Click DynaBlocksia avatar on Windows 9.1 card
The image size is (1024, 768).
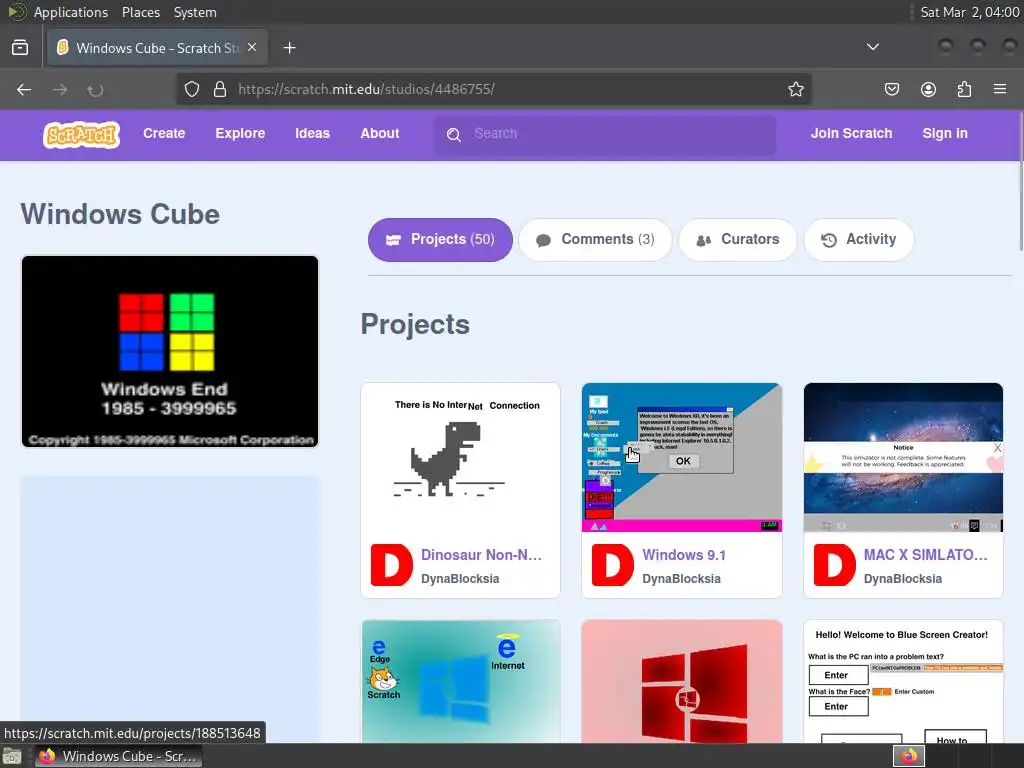click(x=613, y=565)
